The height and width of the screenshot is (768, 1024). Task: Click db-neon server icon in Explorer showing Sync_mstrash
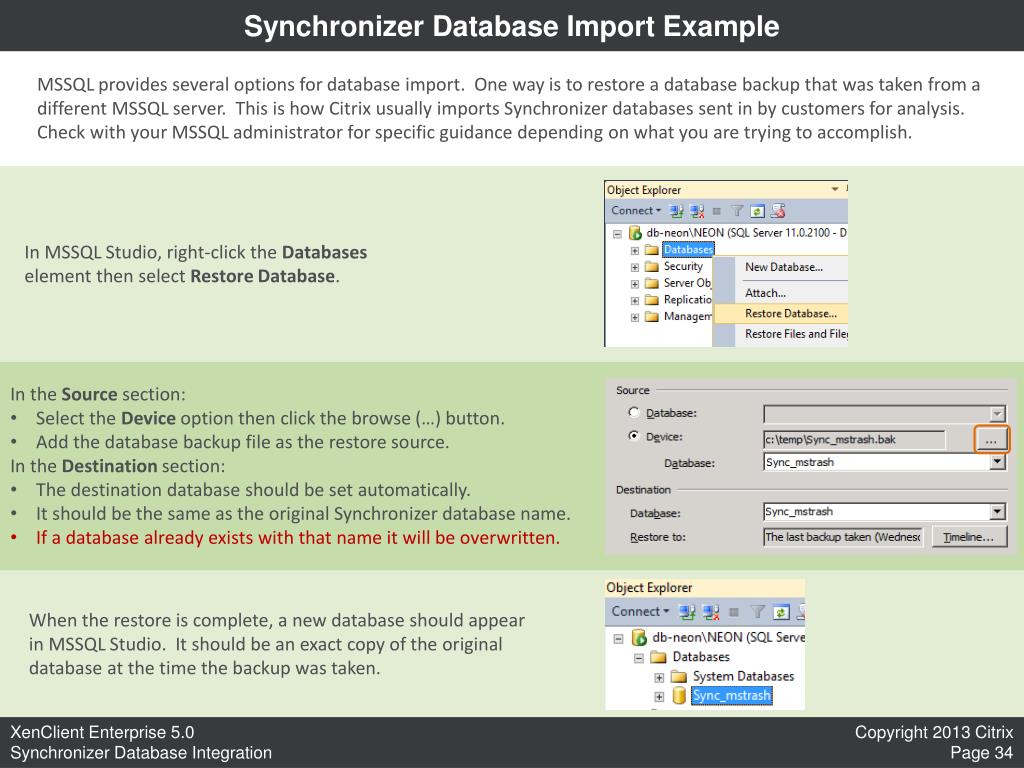[x=639, y=637]
